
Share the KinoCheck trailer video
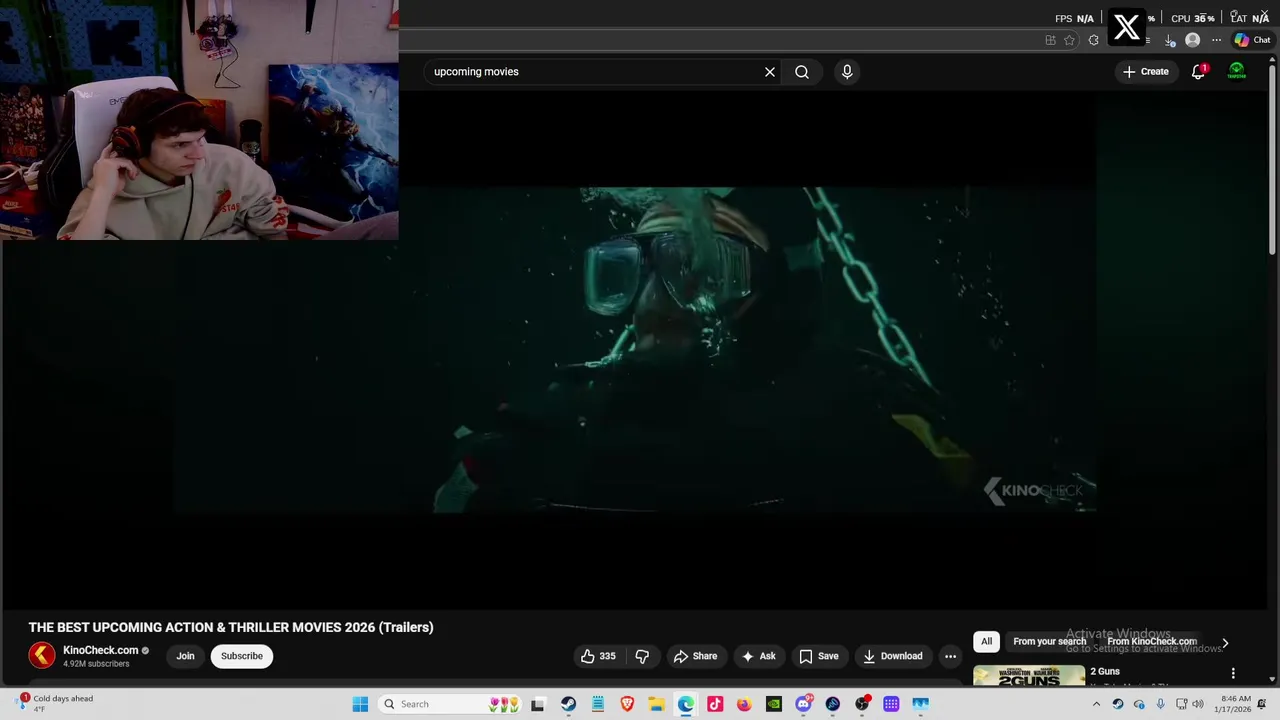pos(695,656)
